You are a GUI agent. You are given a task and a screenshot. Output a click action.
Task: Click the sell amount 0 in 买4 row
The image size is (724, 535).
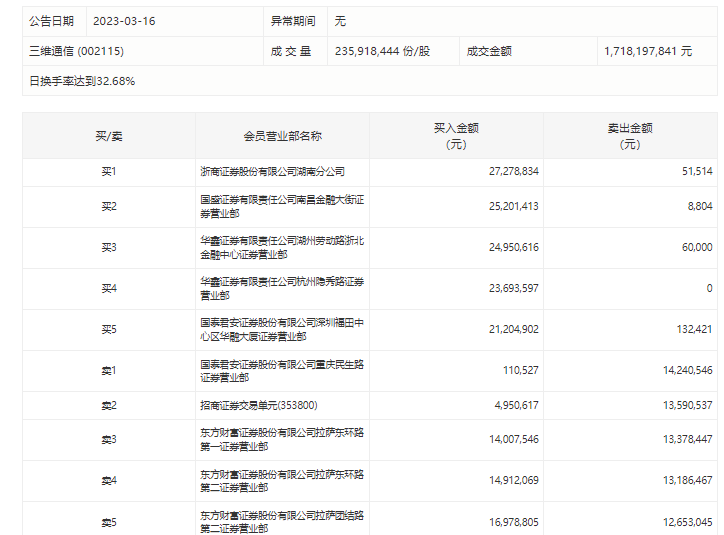tap(709, 289)
